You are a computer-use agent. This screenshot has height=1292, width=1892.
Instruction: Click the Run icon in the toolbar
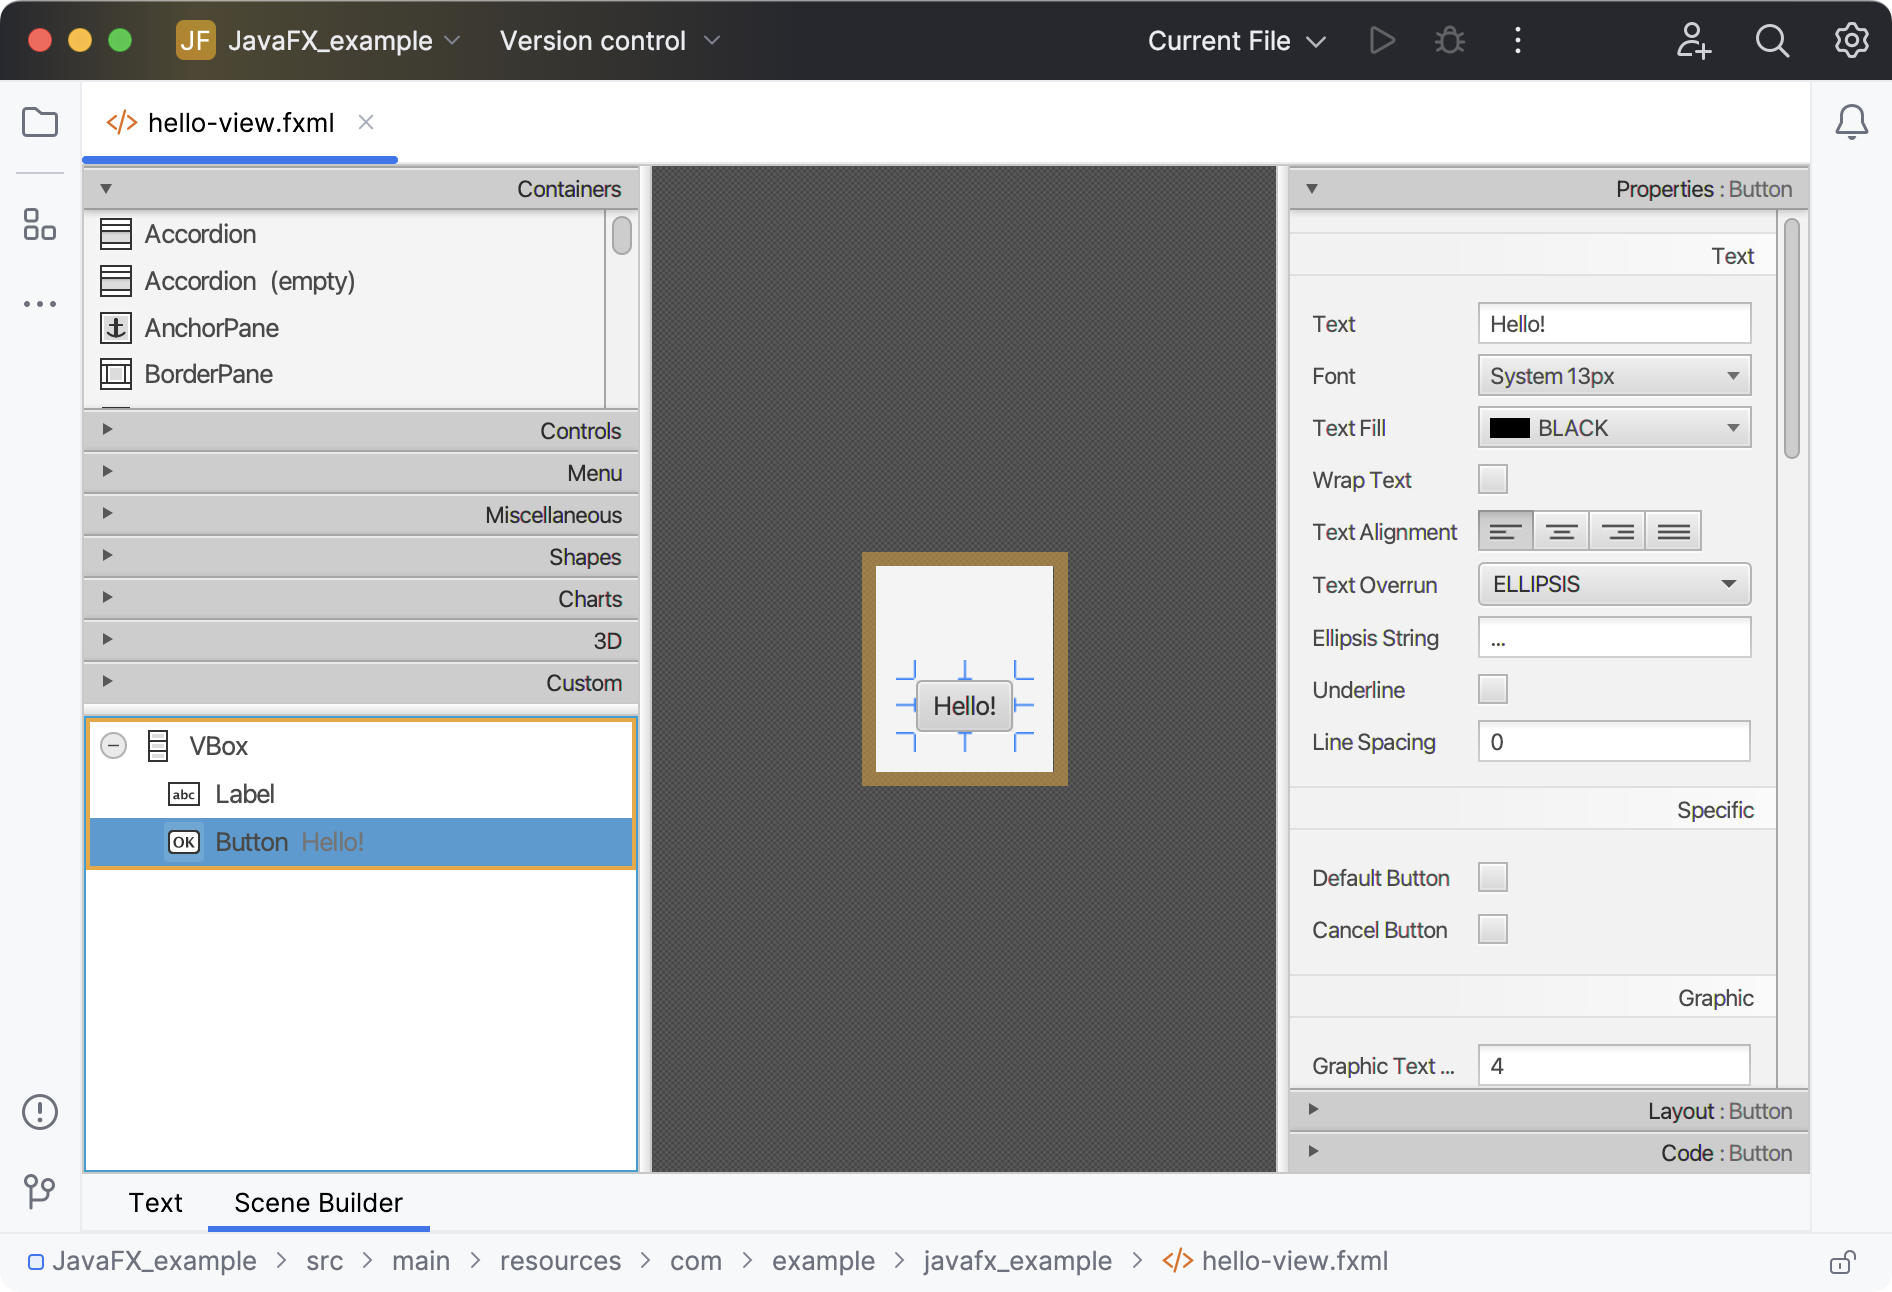click(x=1382, y=41)
